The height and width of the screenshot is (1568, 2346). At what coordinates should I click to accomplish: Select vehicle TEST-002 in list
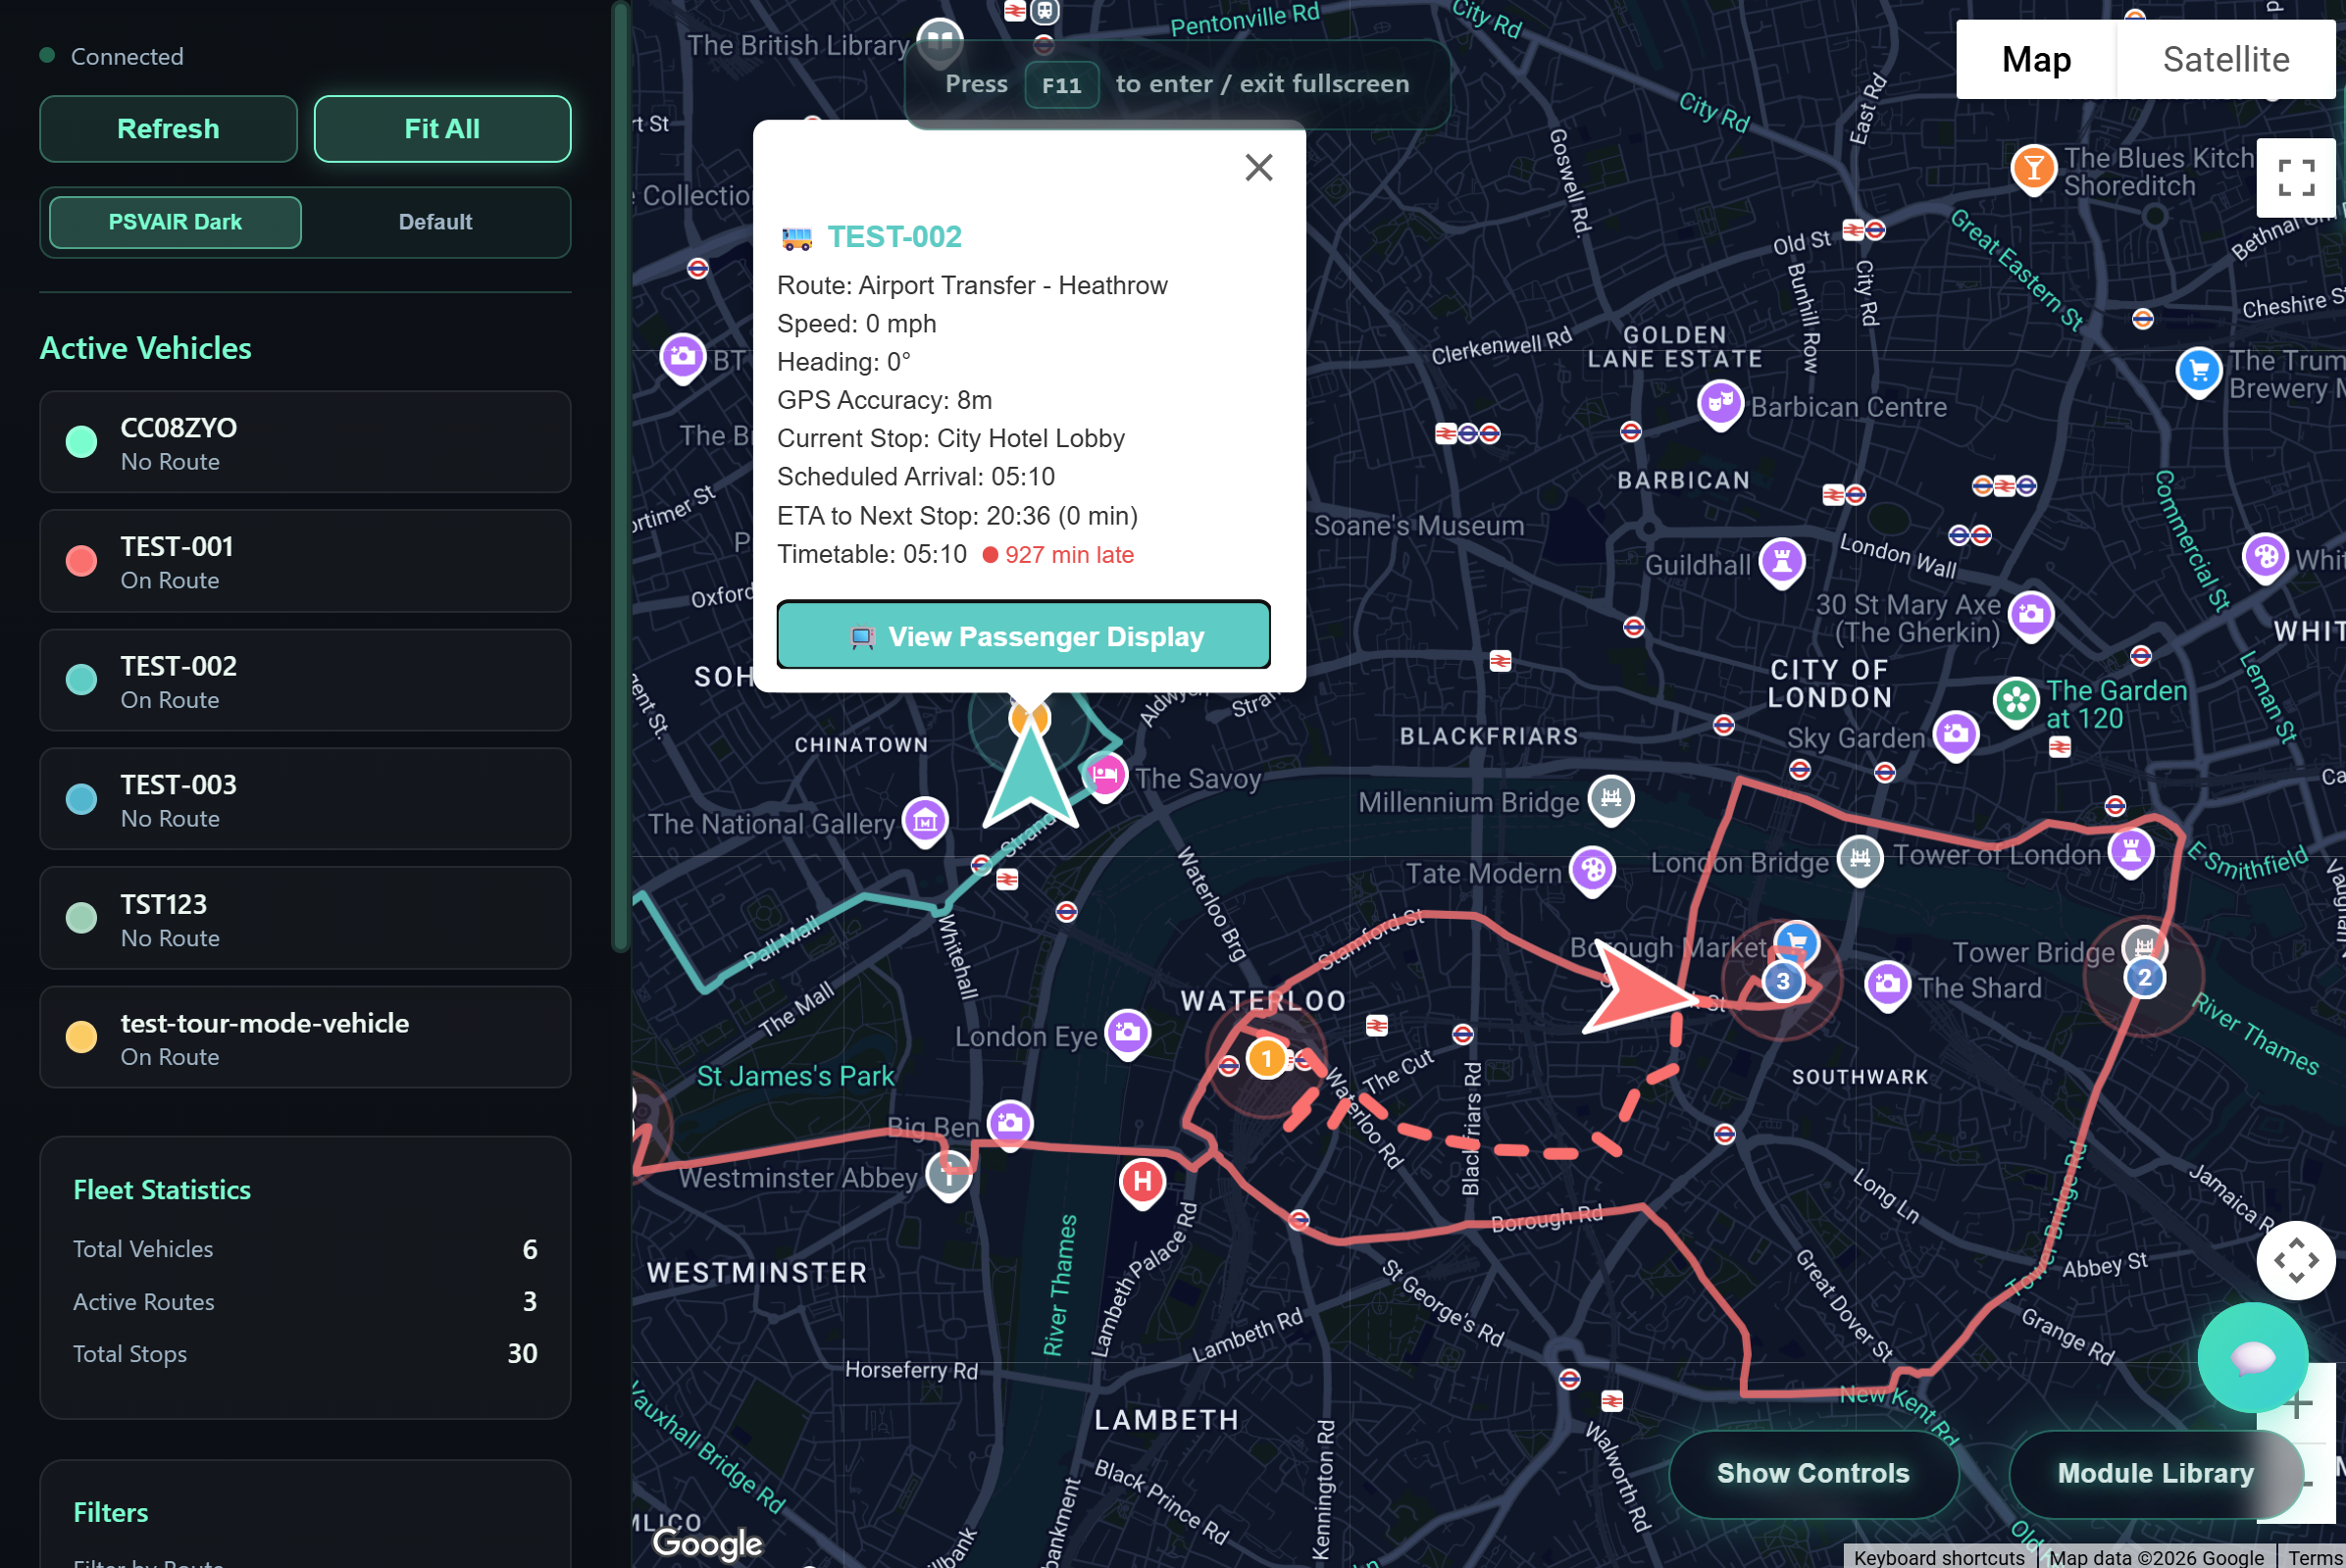(x=305, y=681)
